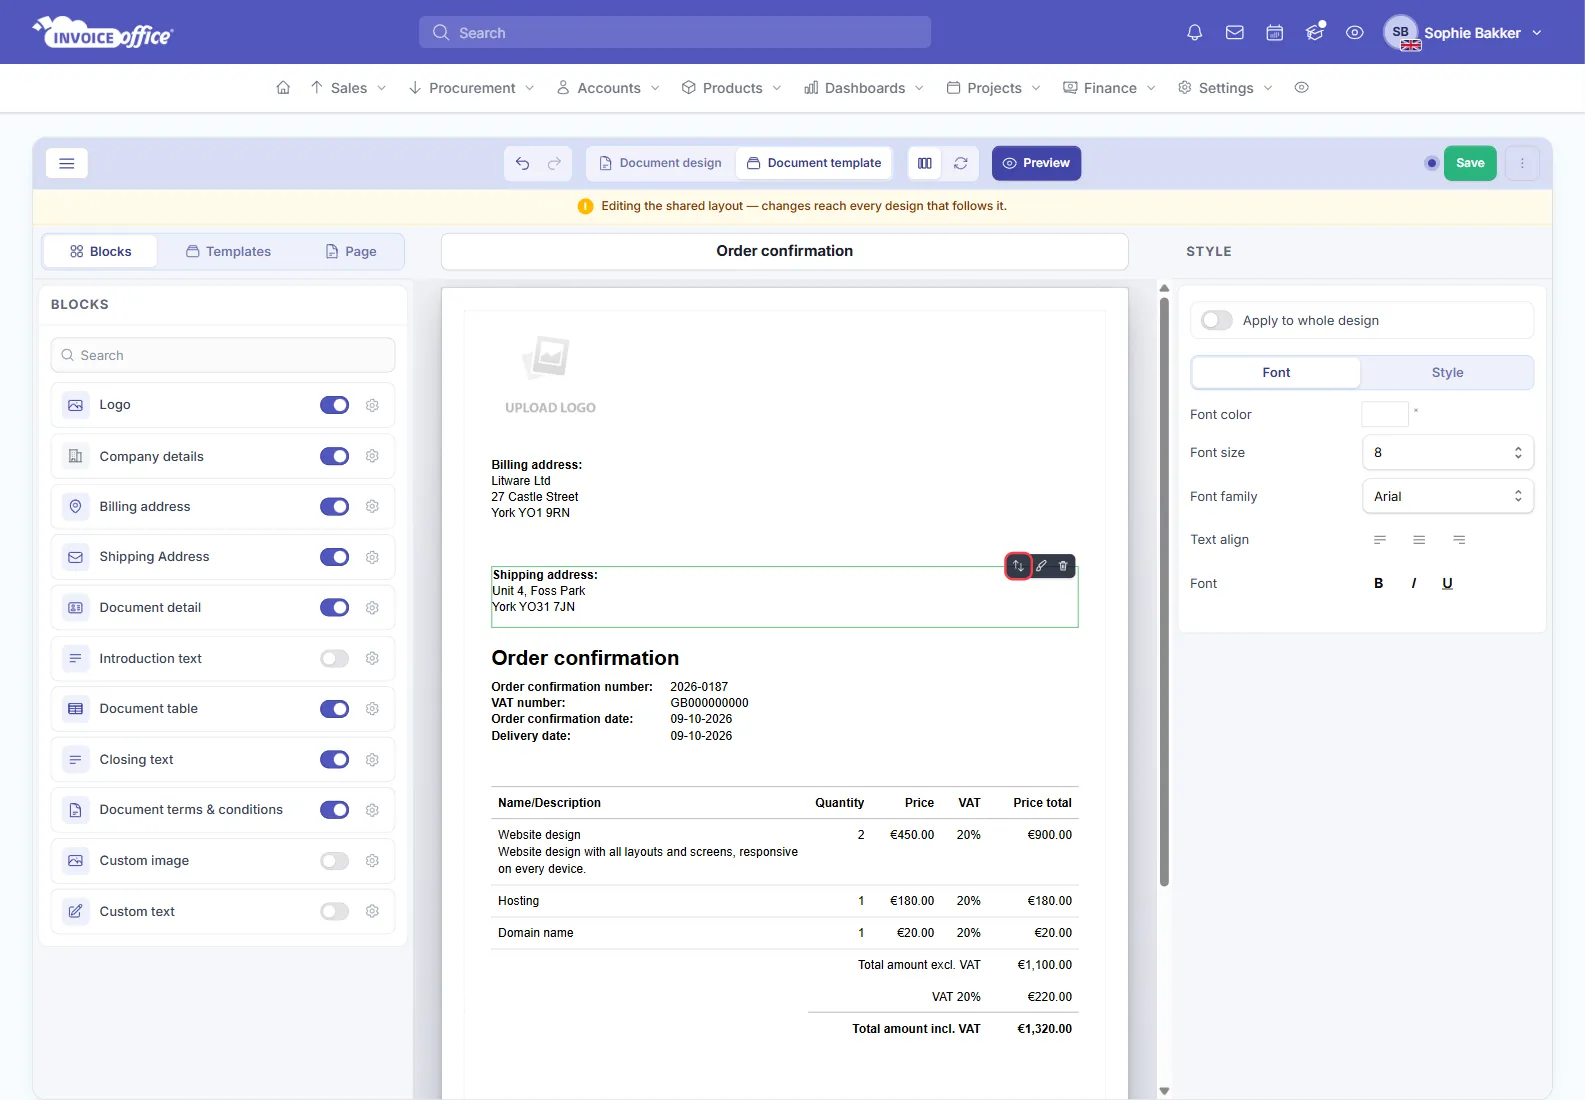Toggle the columns layout icon
This screenshot has height=1100, width=1585.
click(x=925, y=163)
